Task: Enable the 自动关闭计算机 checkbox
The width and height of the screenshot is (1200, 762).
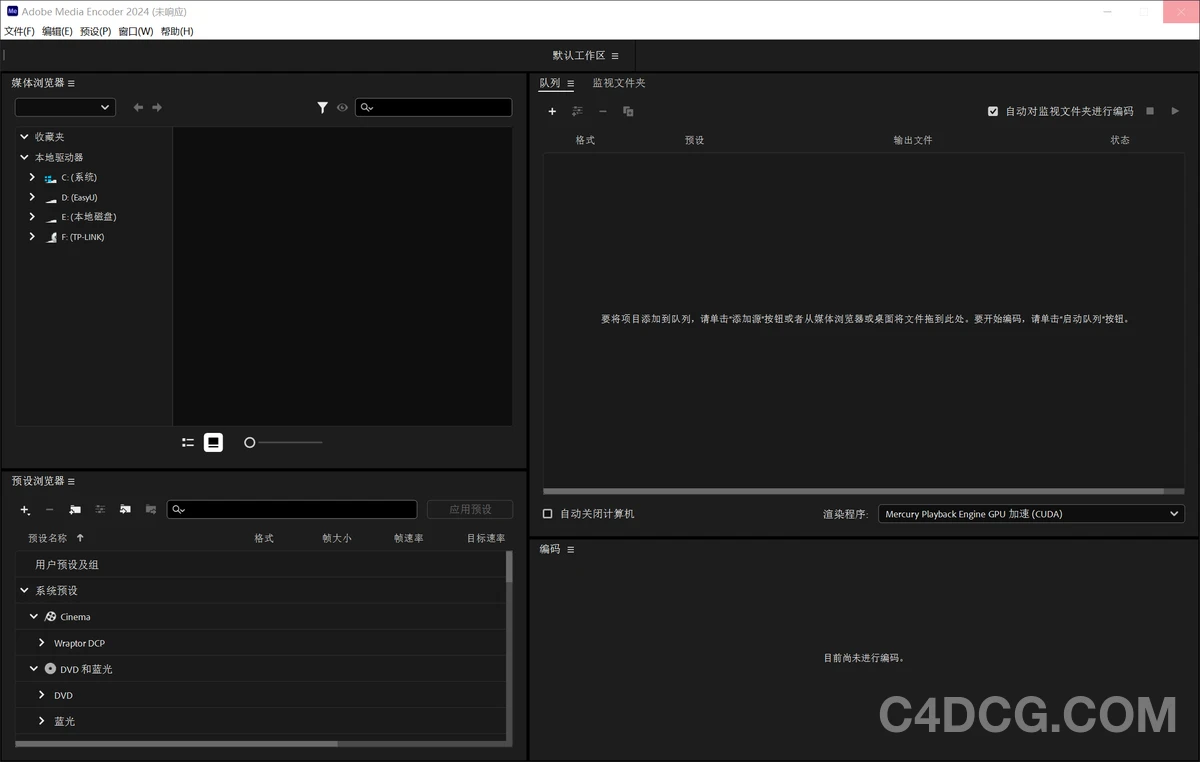Action: (x=545, y=513)
